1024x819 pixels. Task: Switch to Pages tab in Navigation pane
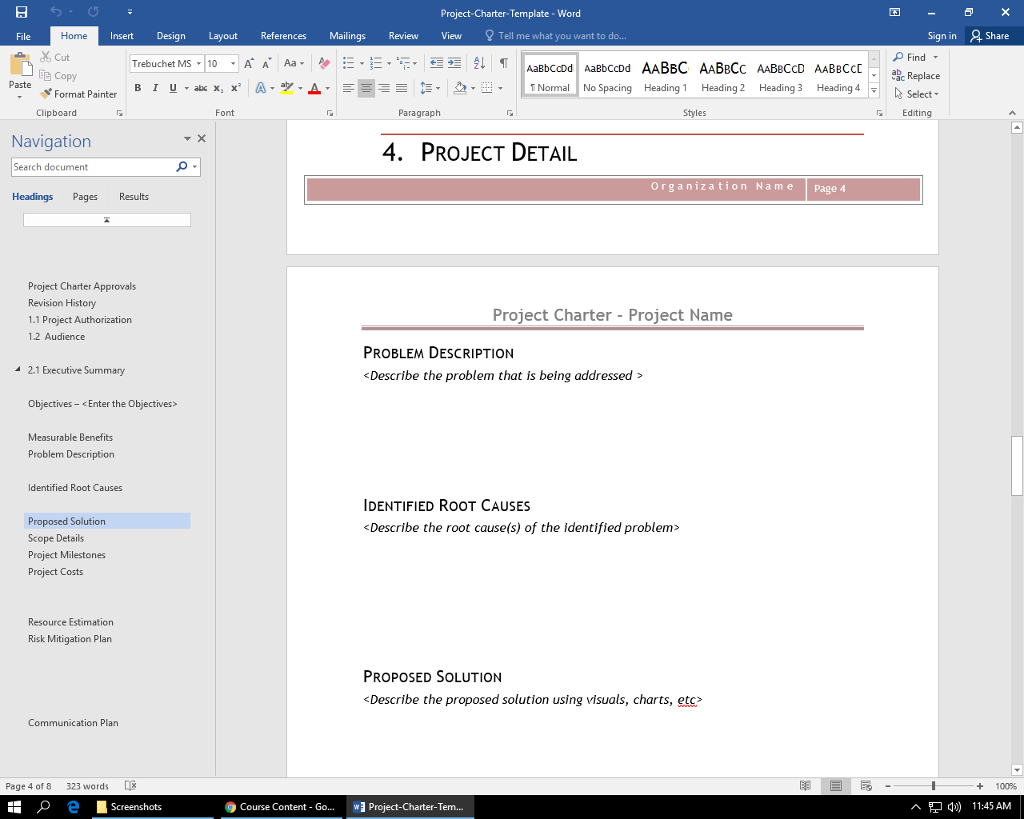(85, 197)
